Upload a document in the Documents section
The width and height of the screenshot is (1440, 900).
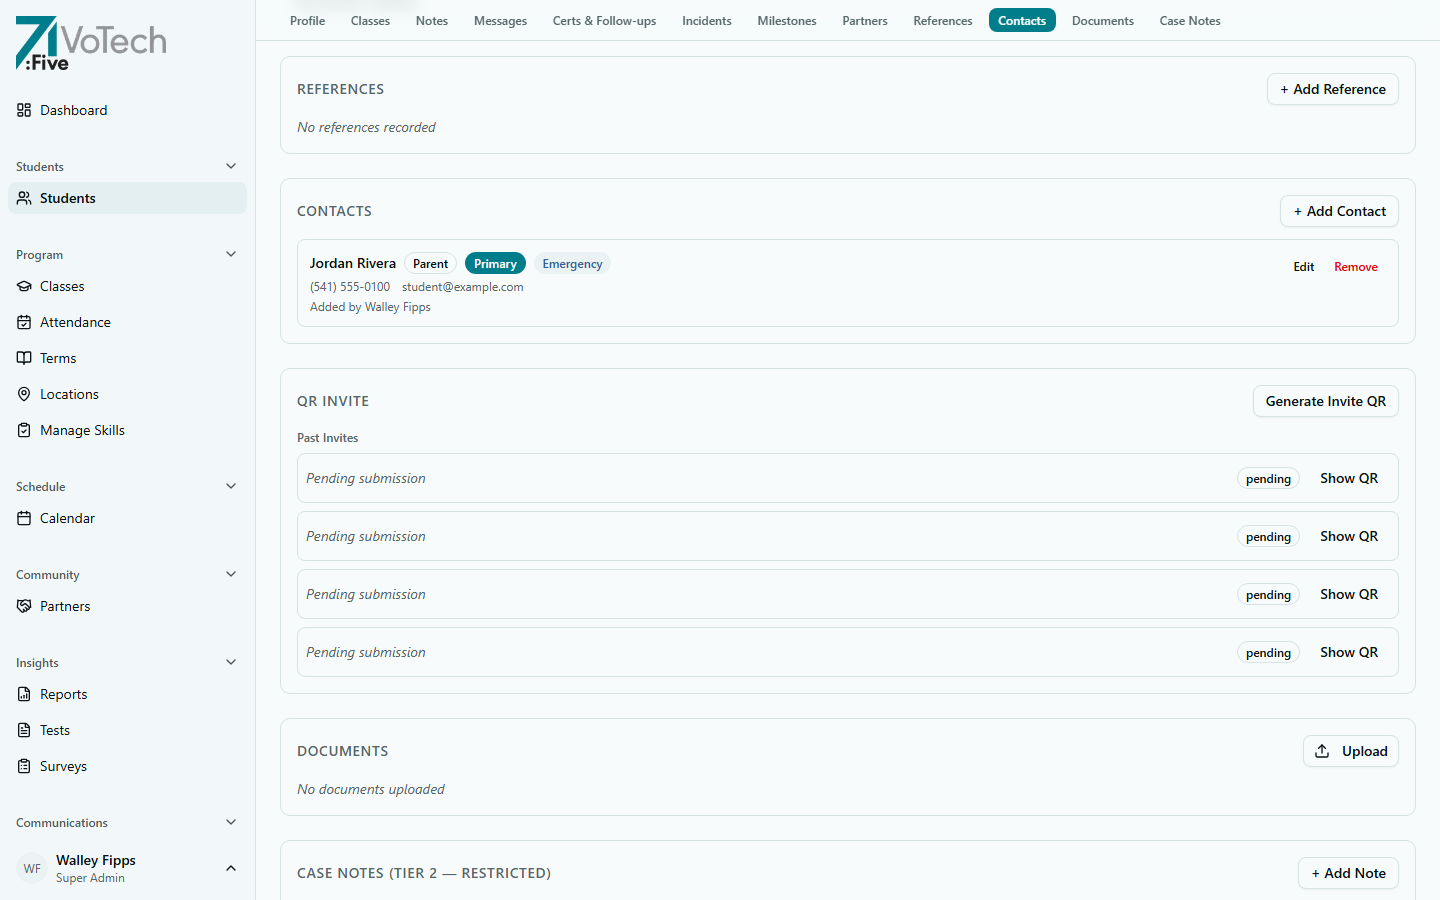tap(1350, 751)
